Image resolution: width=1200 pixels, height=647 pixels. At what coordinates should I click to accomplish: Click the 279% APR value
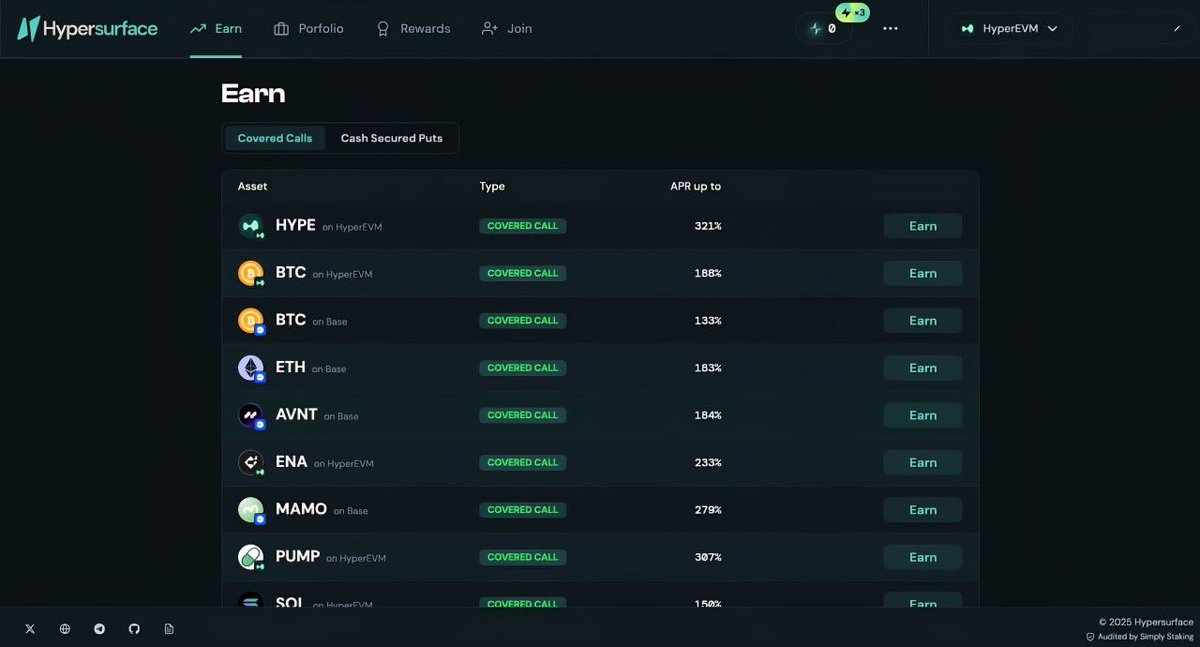tap(708, 510)
